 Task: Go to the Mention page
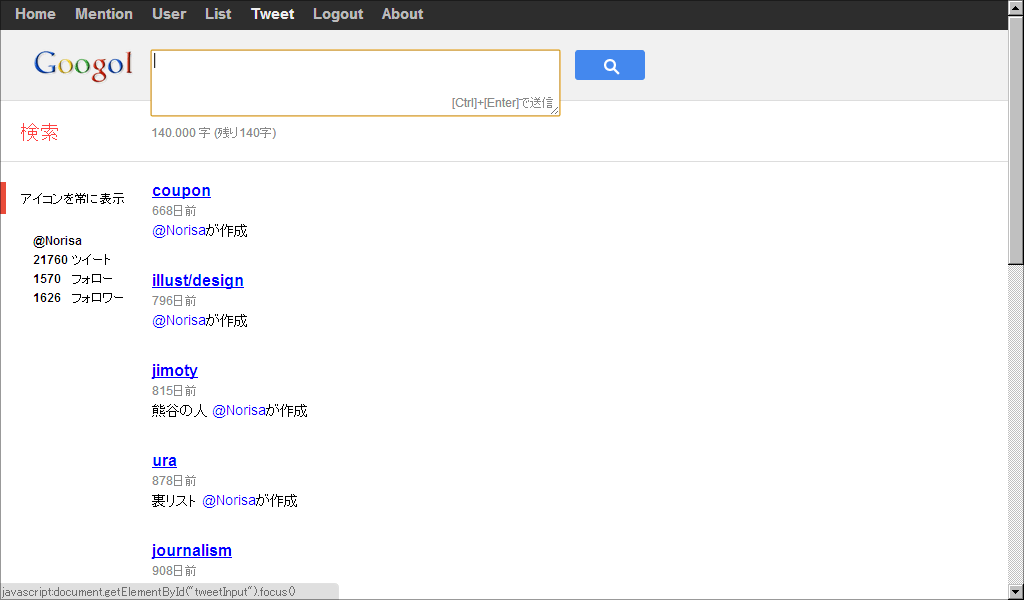104,14
